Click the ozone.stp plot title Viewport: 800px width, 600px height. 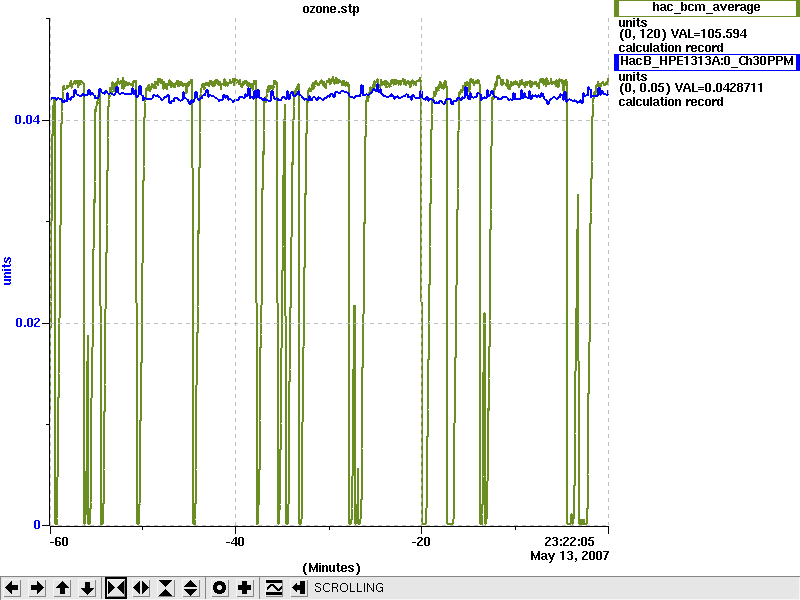[331, 9]
